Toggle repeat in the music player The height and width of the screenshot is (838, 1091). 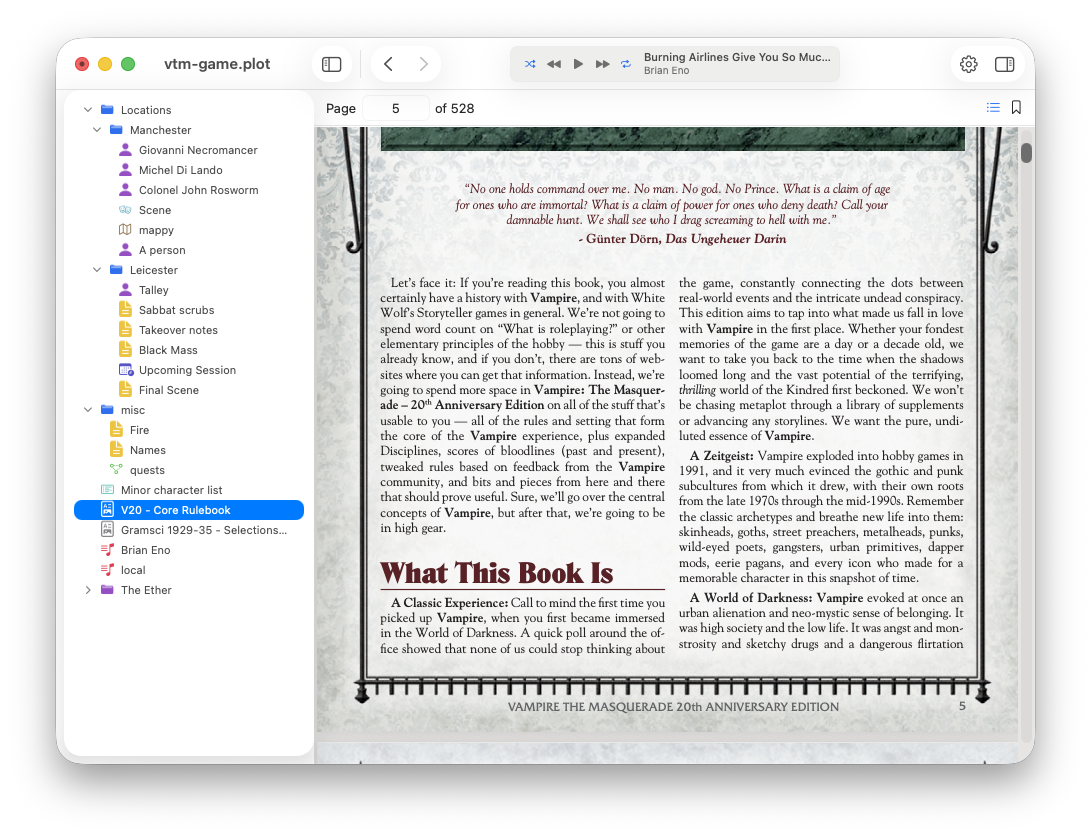click(626, 64)
